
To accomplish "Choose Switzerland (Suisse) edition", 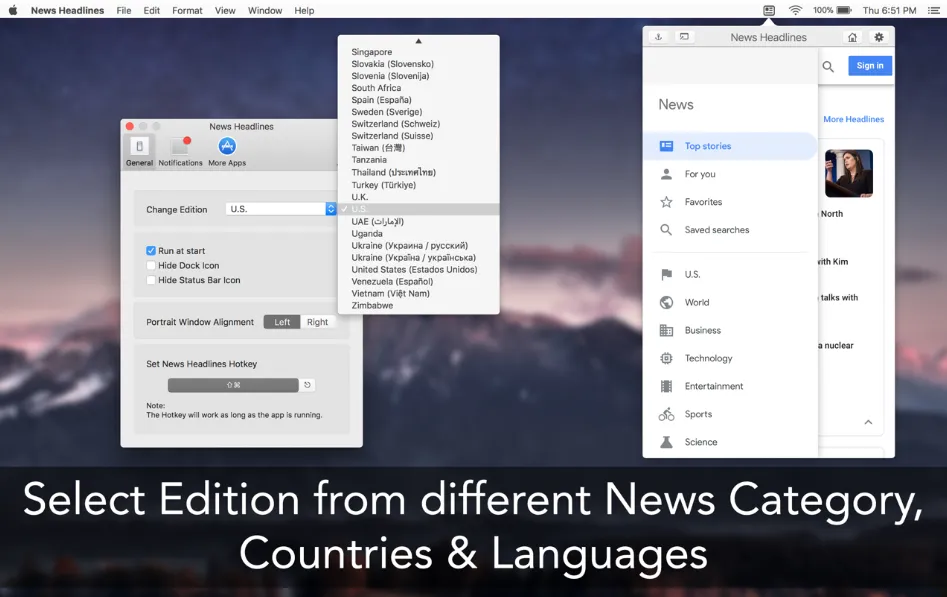I will click(419, 136).
